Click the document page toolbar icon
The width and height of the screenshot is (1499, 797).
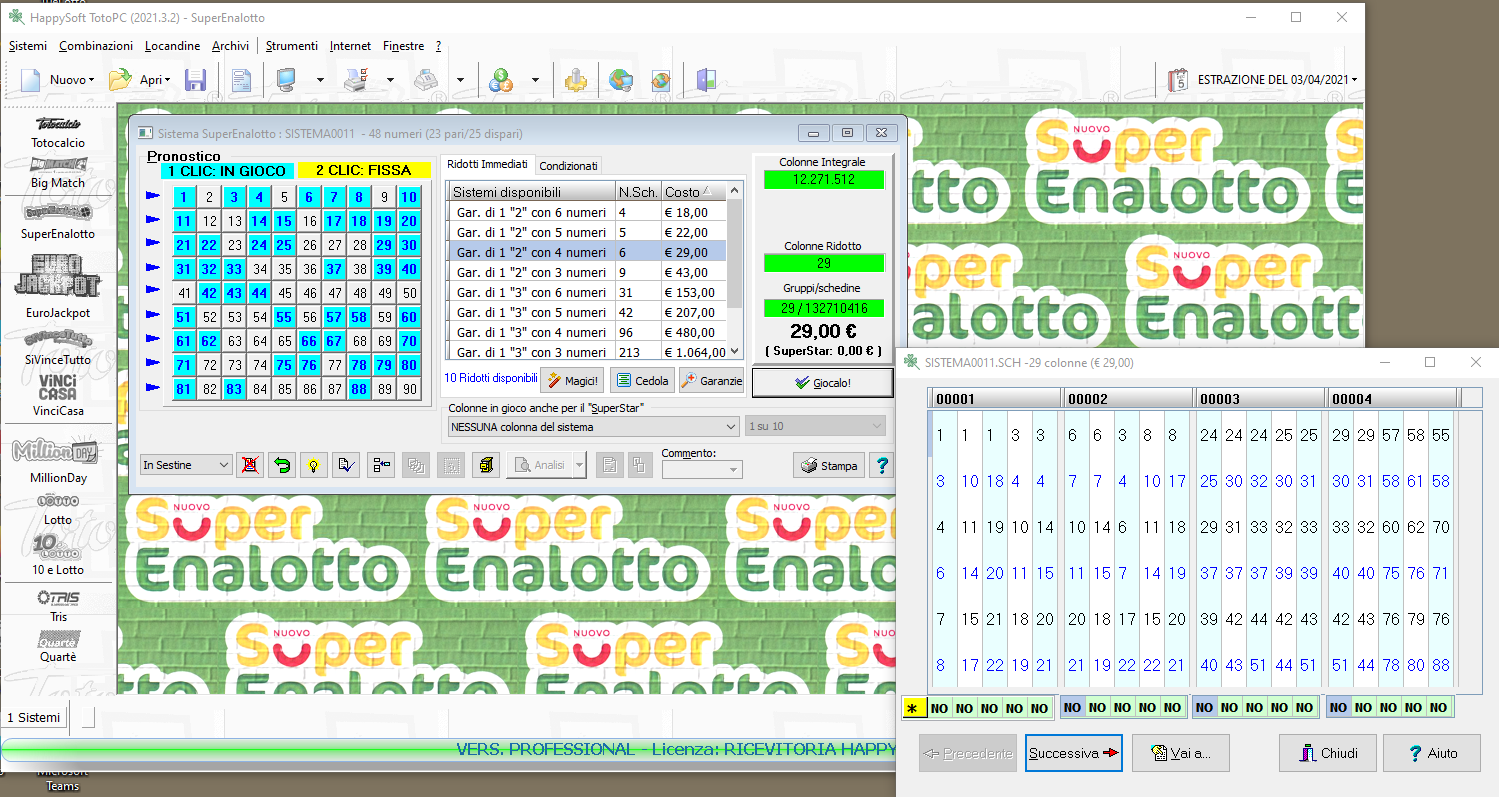[241, 80]
